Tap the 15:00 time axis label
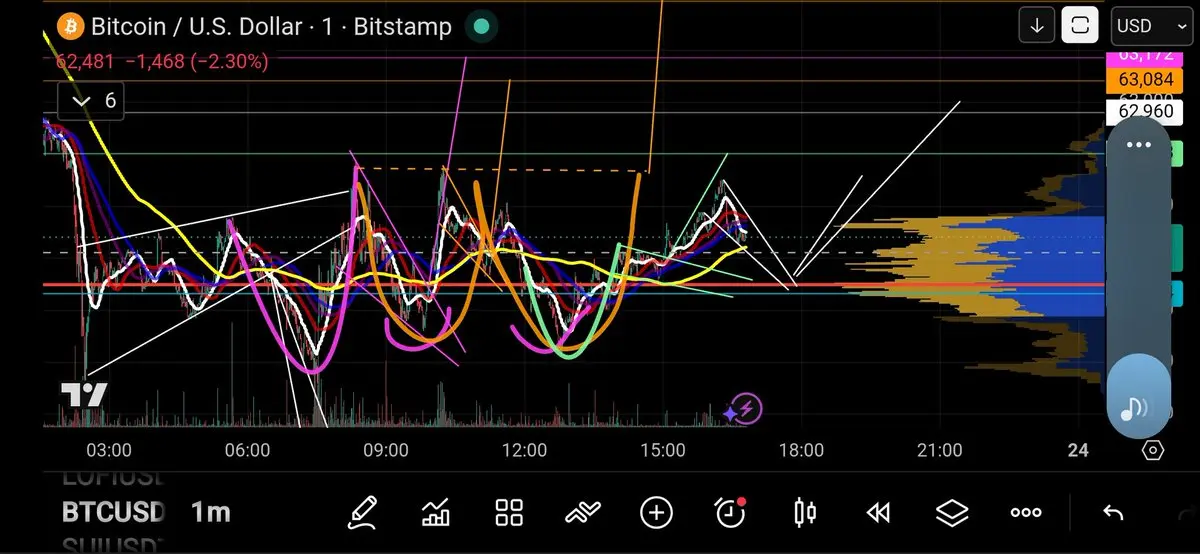The width and height of the screenshot is (1200, 554). coord(662,451)
